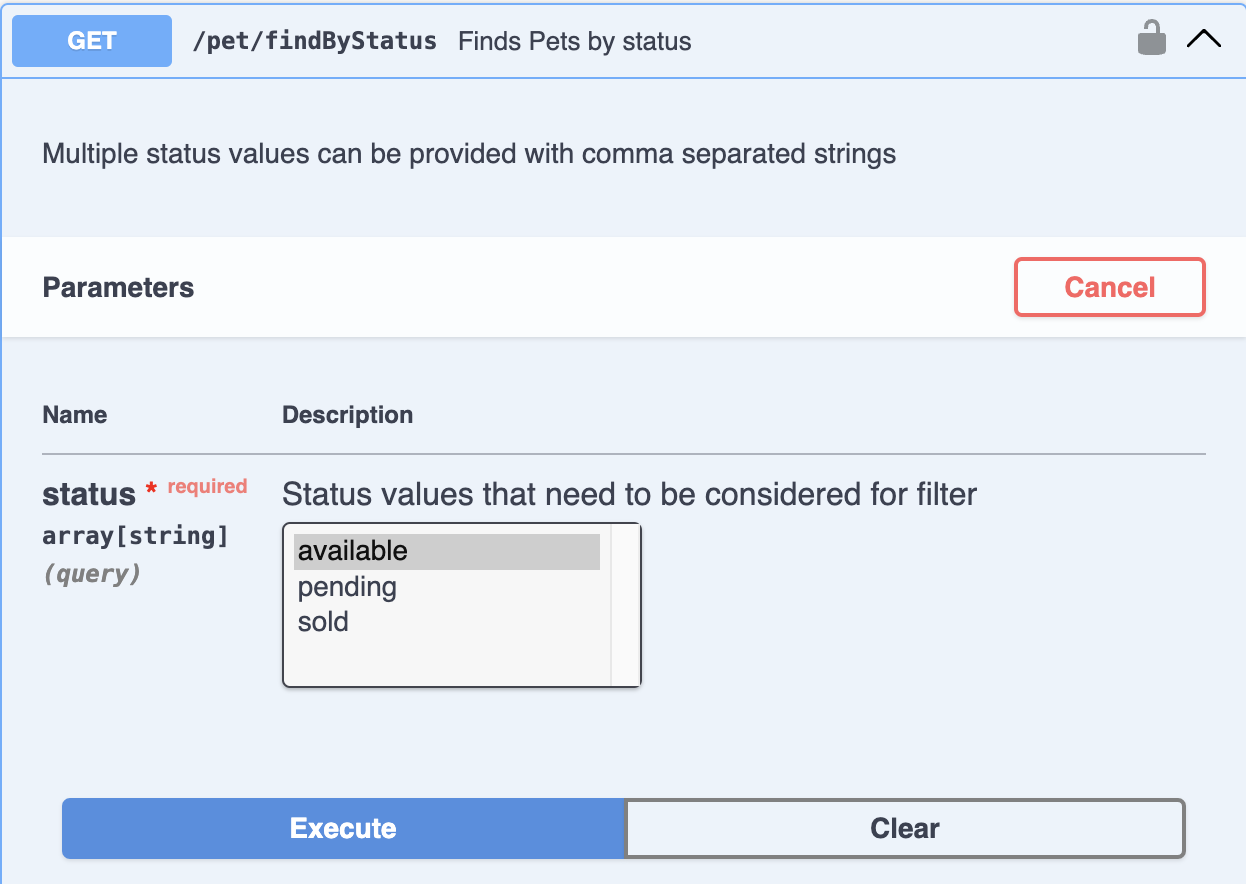
Task: Collapse the findByStatus operation with chevron
Action: 1203,40
